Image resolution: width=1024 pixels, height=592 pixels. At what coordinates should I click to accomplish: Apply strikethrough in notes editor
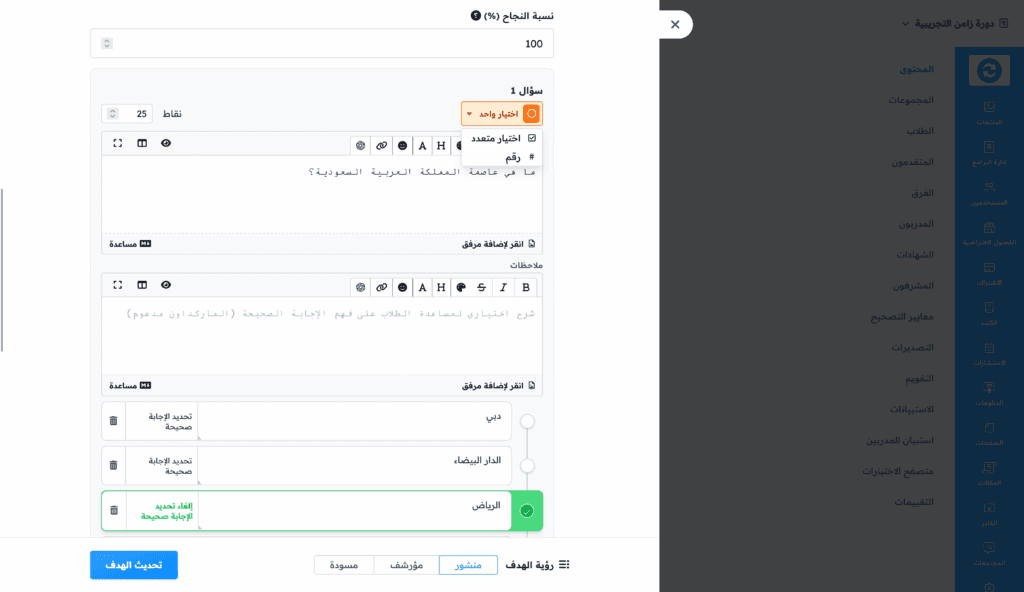pos(481,288)
